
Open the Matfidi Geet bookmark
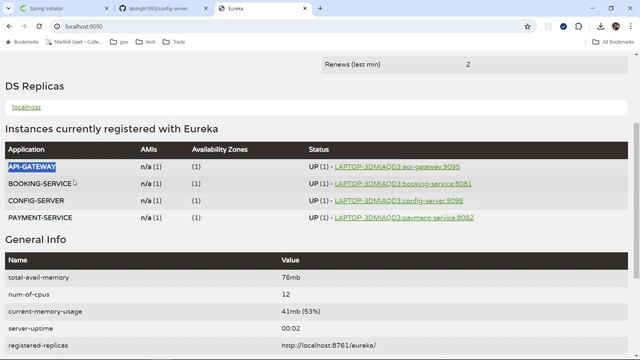(x=74, y=42)
